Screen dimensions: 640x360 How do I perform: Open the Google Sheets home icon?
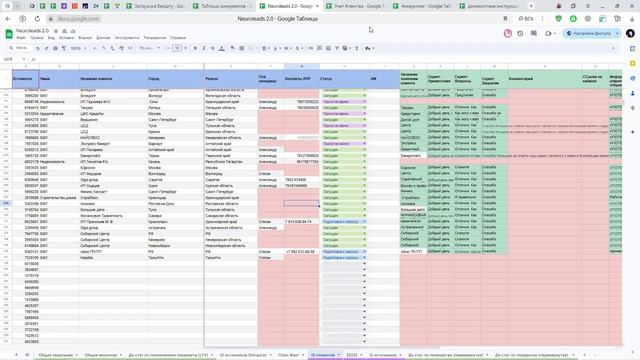coord(9,34)
